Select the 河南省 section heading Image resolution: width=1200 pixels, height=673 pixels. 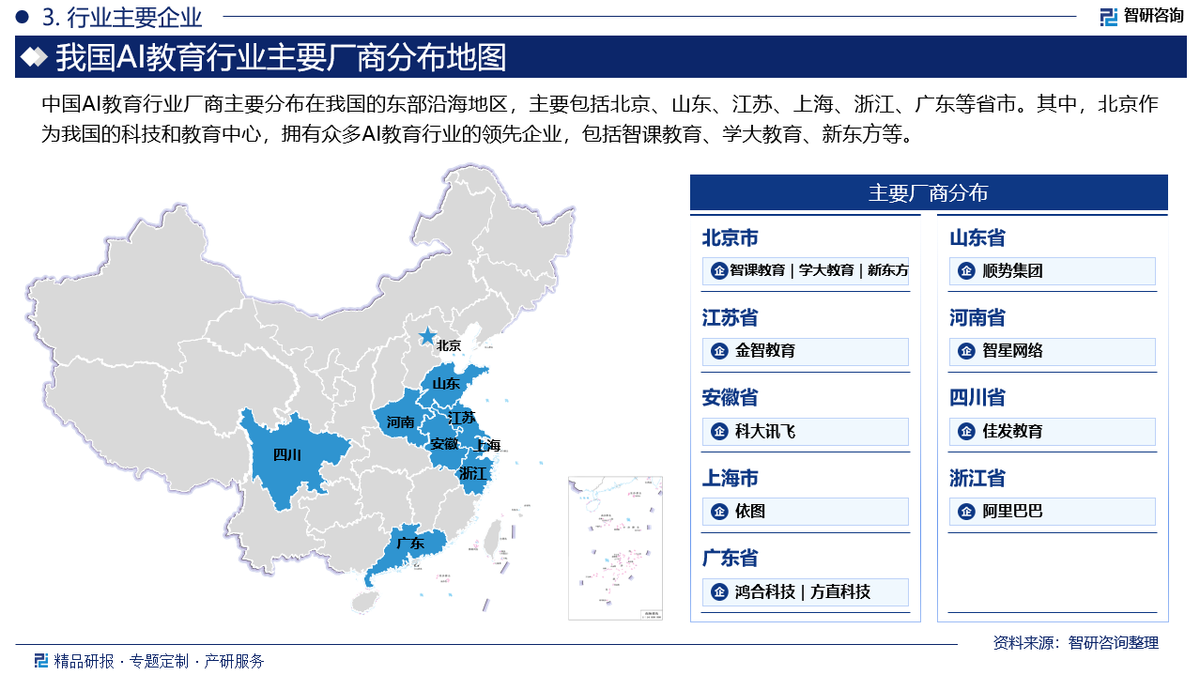pos(977,318)
